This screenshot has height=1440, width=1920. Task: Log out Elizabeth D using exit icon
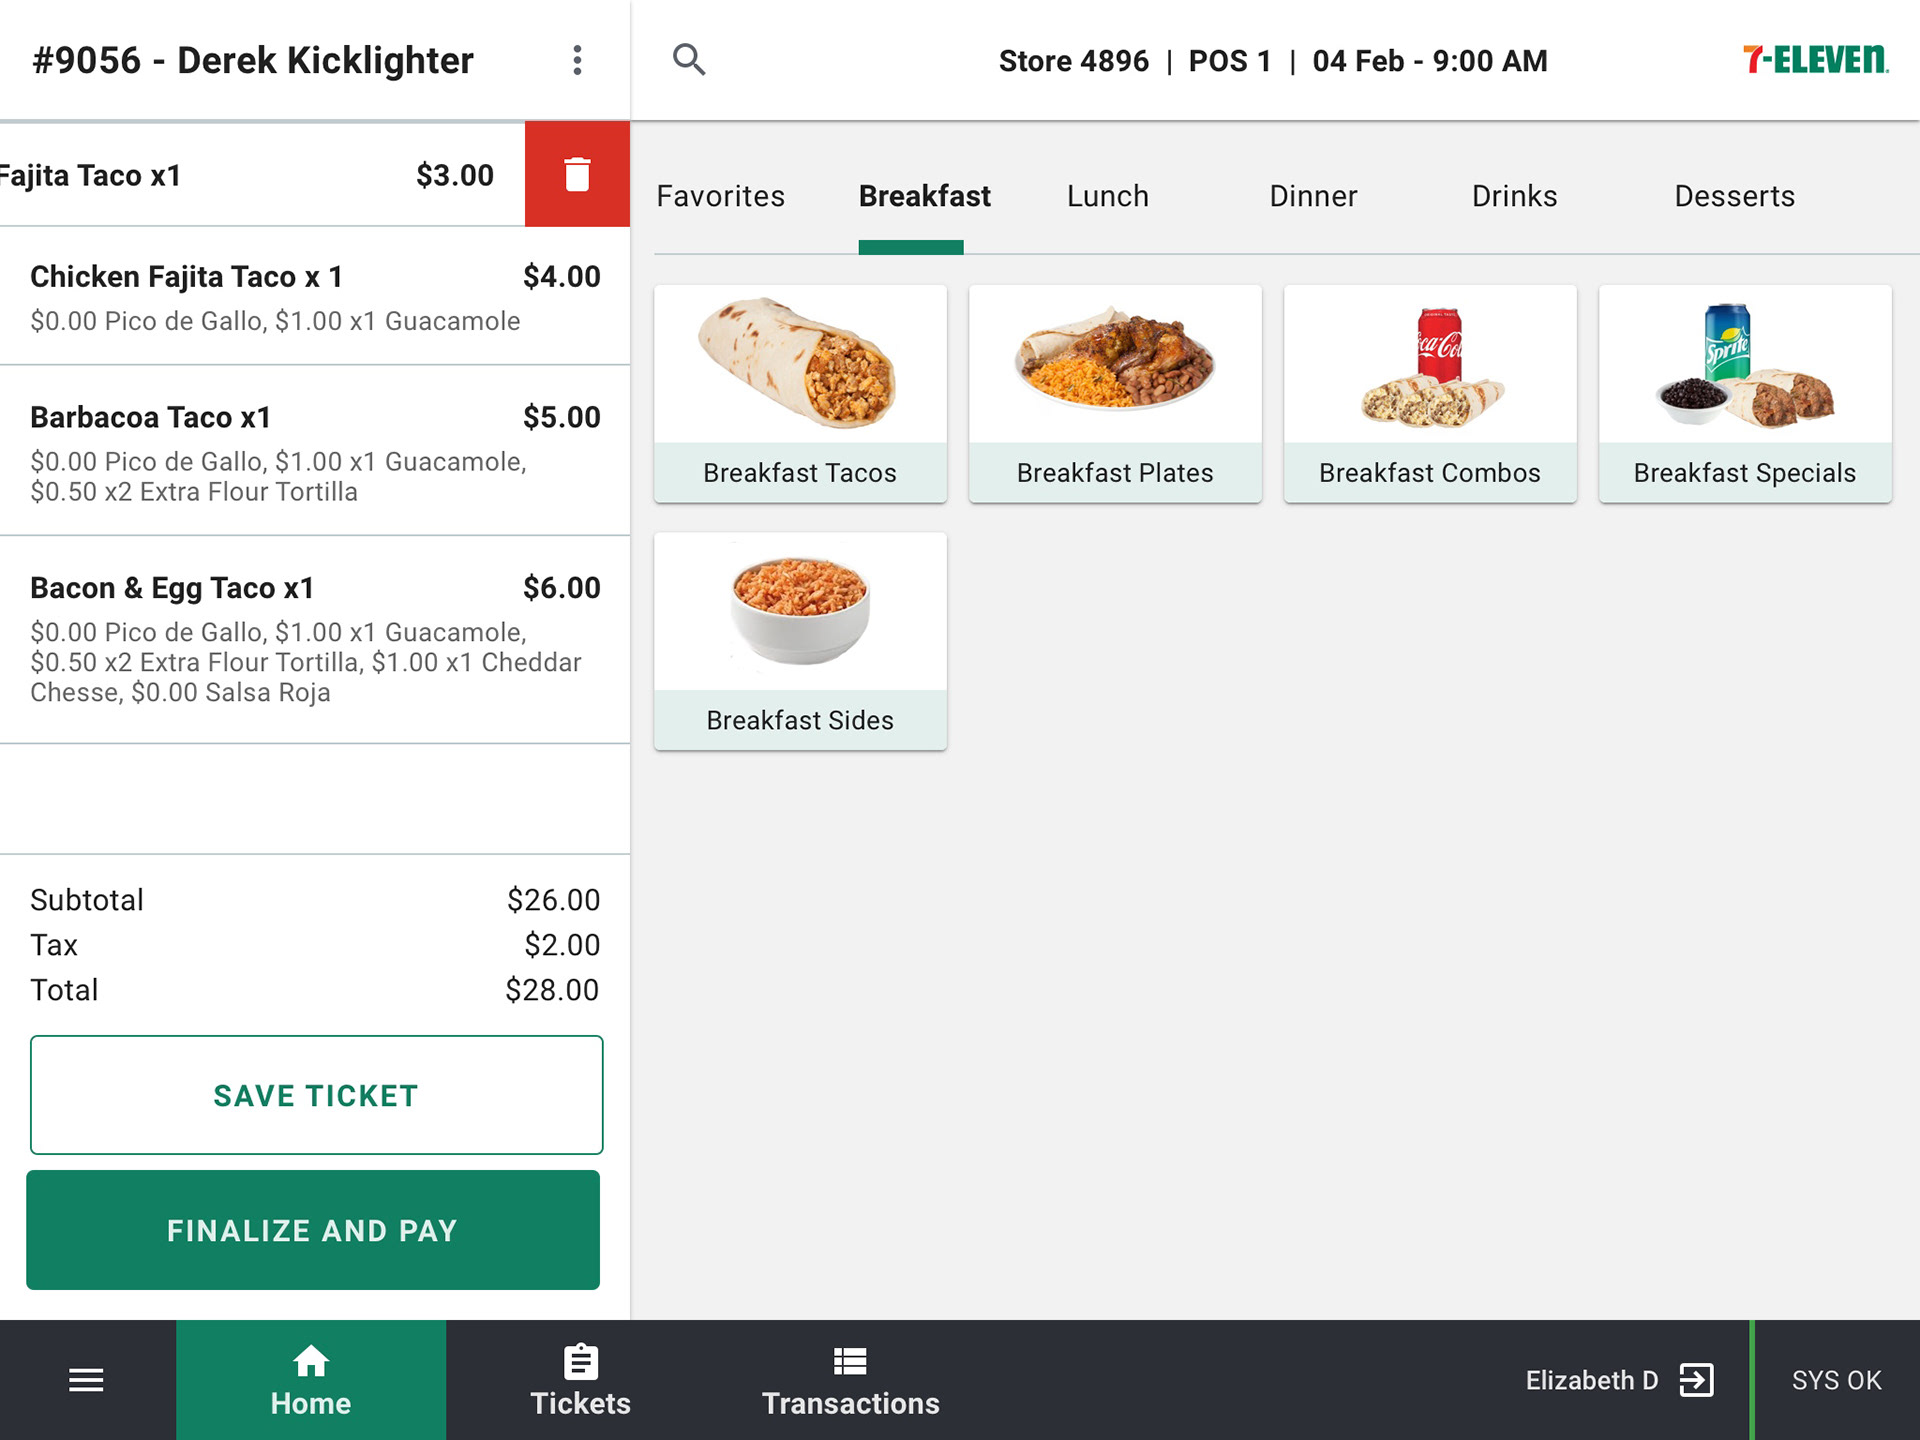coord(1697,1380)
